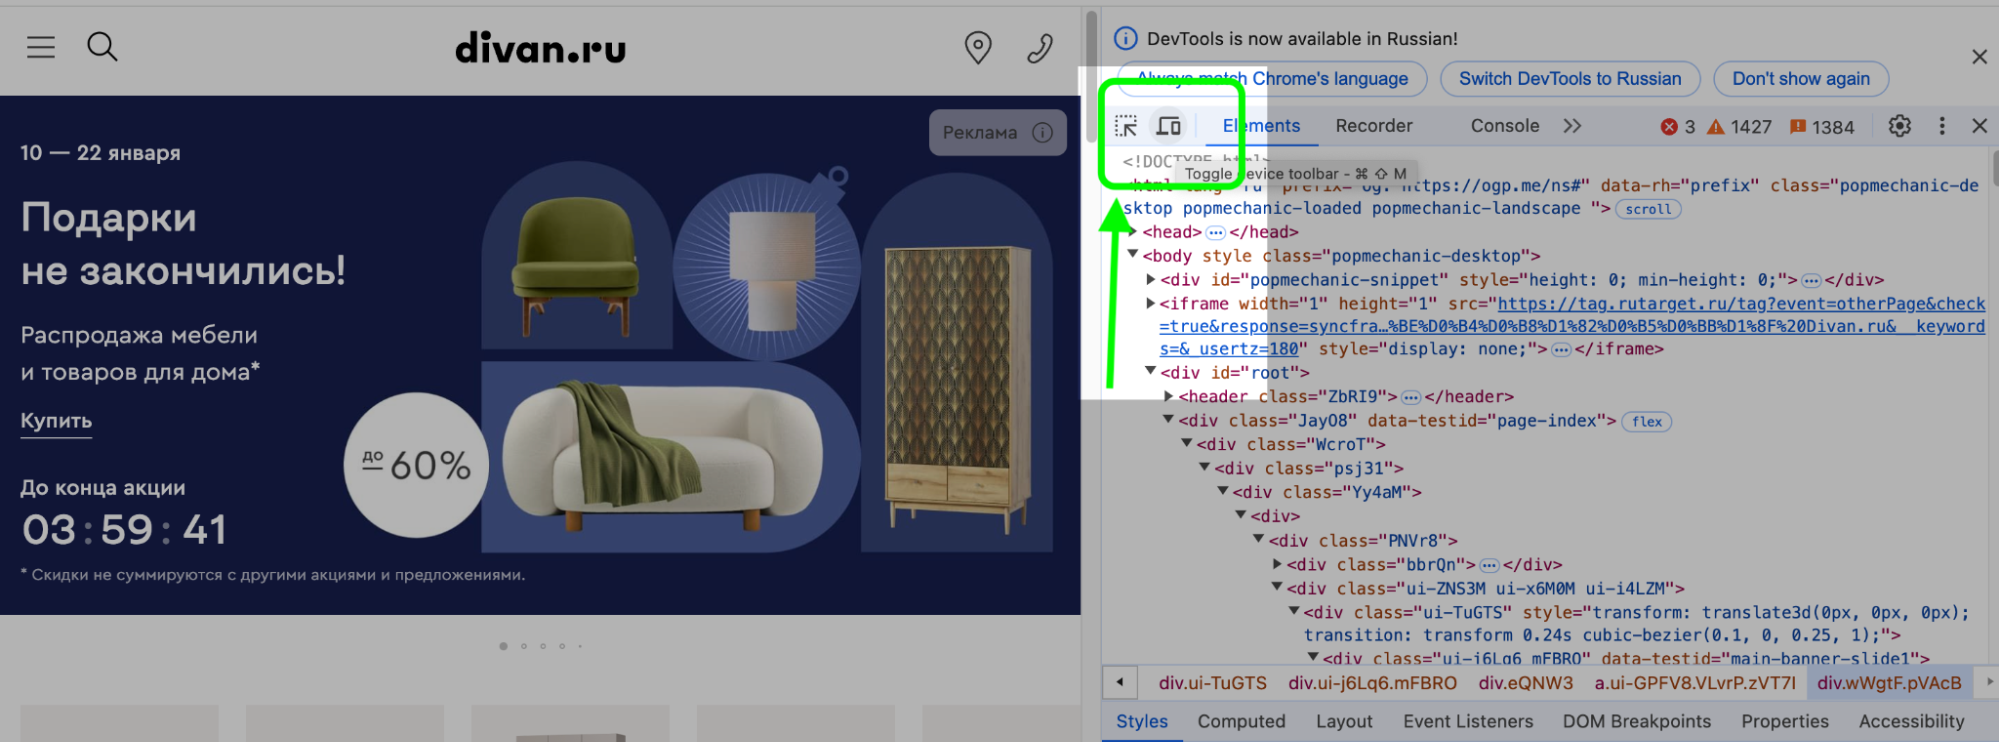Open the DOM Breakpoints tab
The width and height of the screenshot is (1999, 742).
1637,722
